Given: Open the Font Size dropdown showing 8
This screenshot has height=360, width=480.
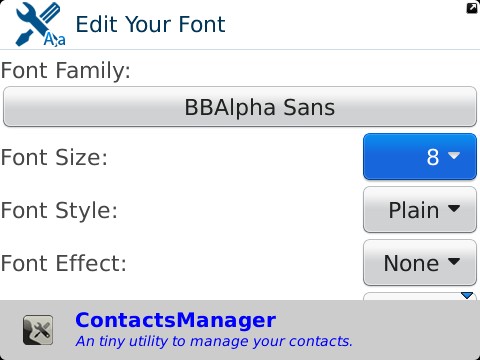Looking at the screenshot, I should click(x=420, y=156).
